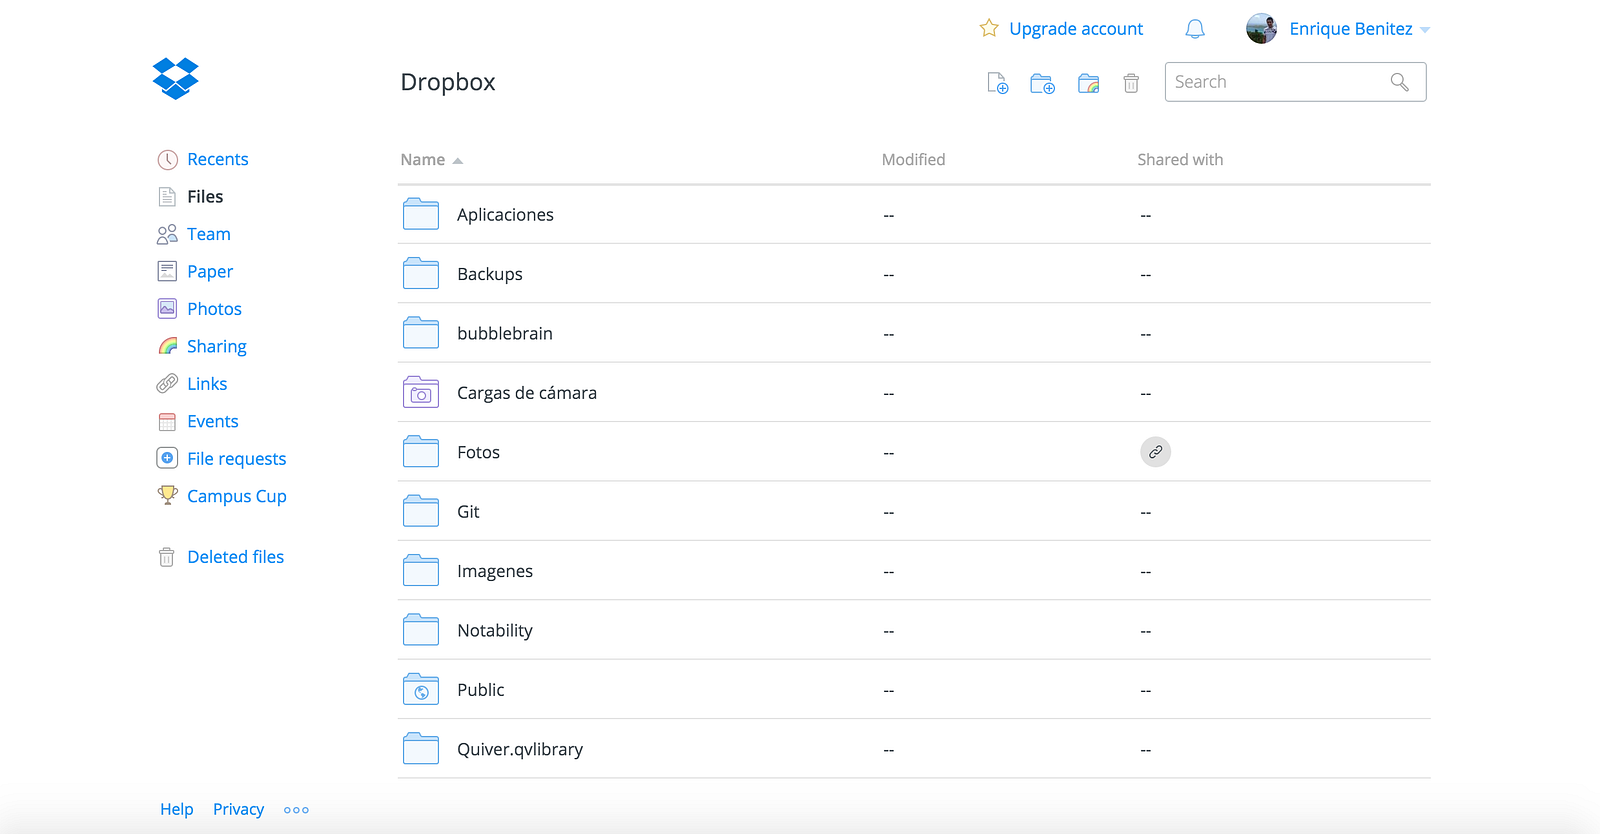Open the Fotos folder
The height and width of the screenshot is (834, 1600).
tap(478, 452)
